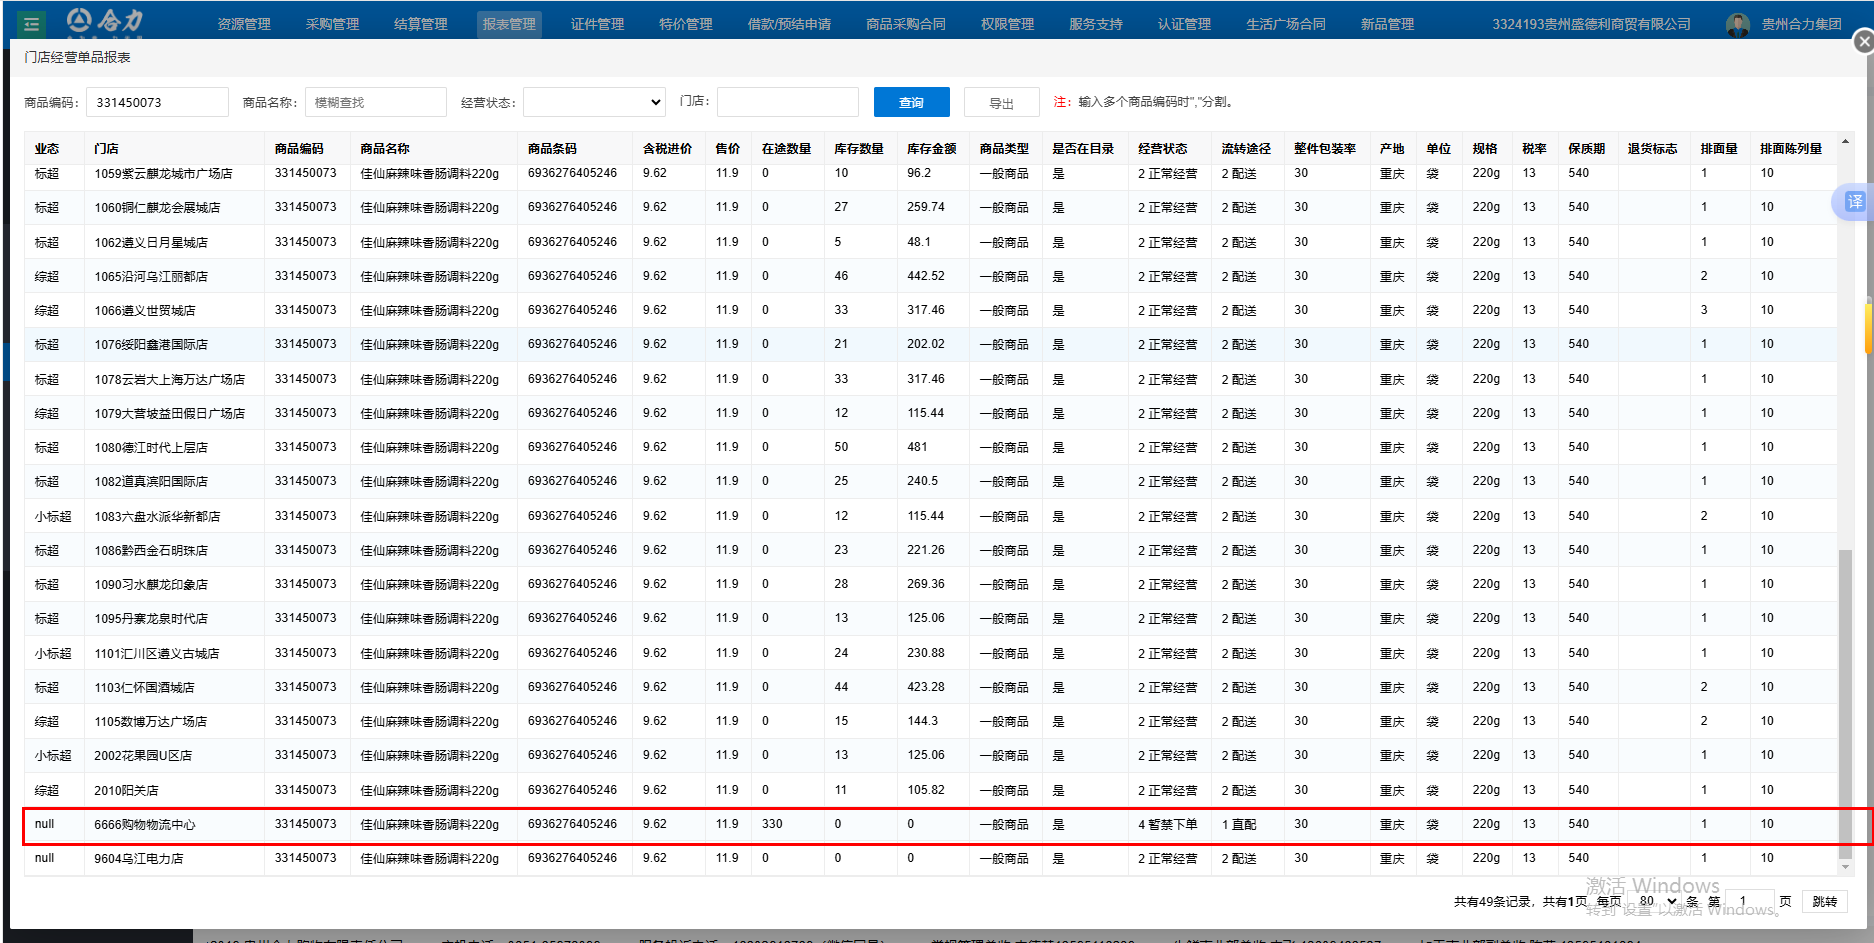Click the 跳转 page jump button

1825,902
